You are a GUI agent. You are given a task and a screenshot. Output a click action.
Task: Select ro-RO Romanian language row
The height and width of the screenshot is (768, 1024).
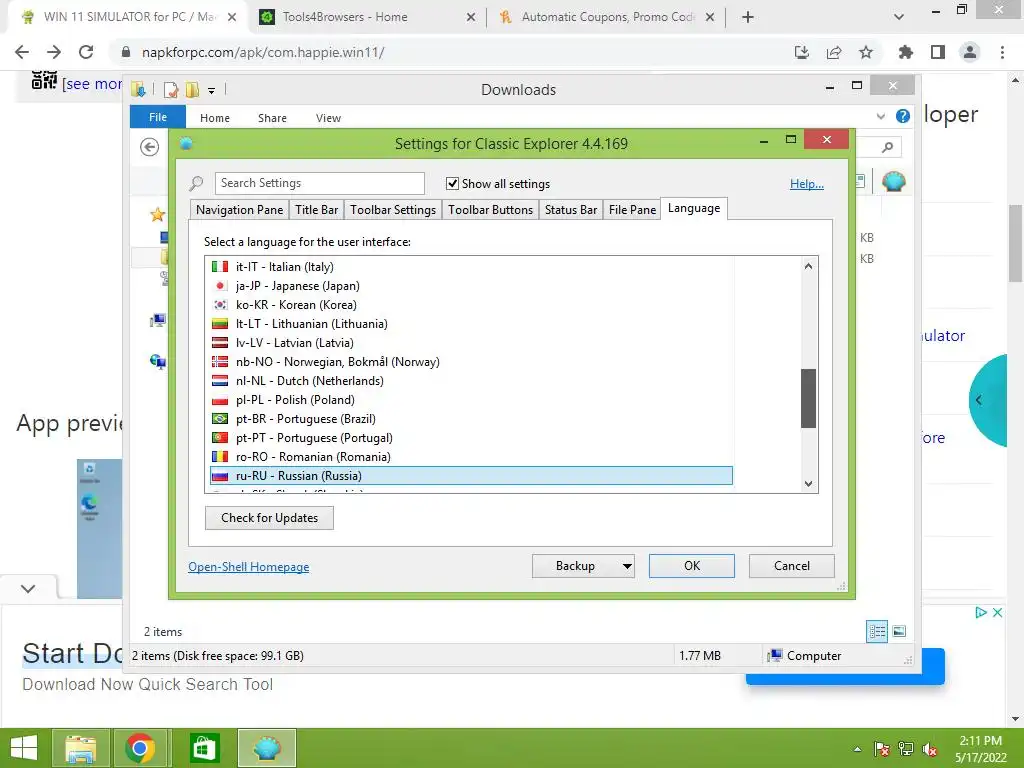click(x=471, y=456)
